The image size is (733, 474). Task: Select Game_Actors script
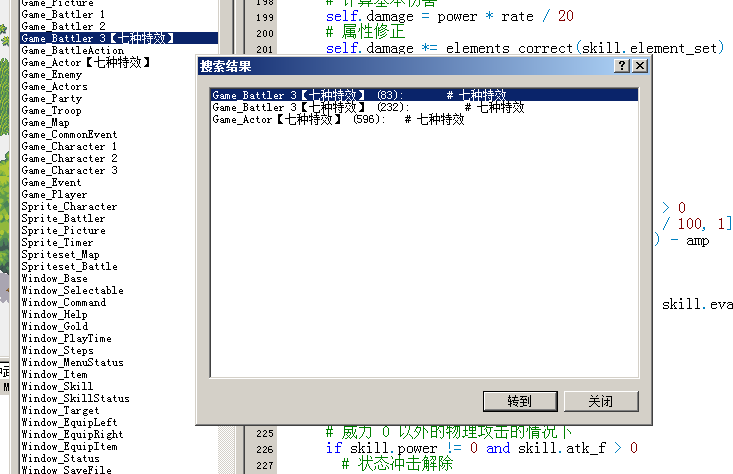[x=54, y=86]
